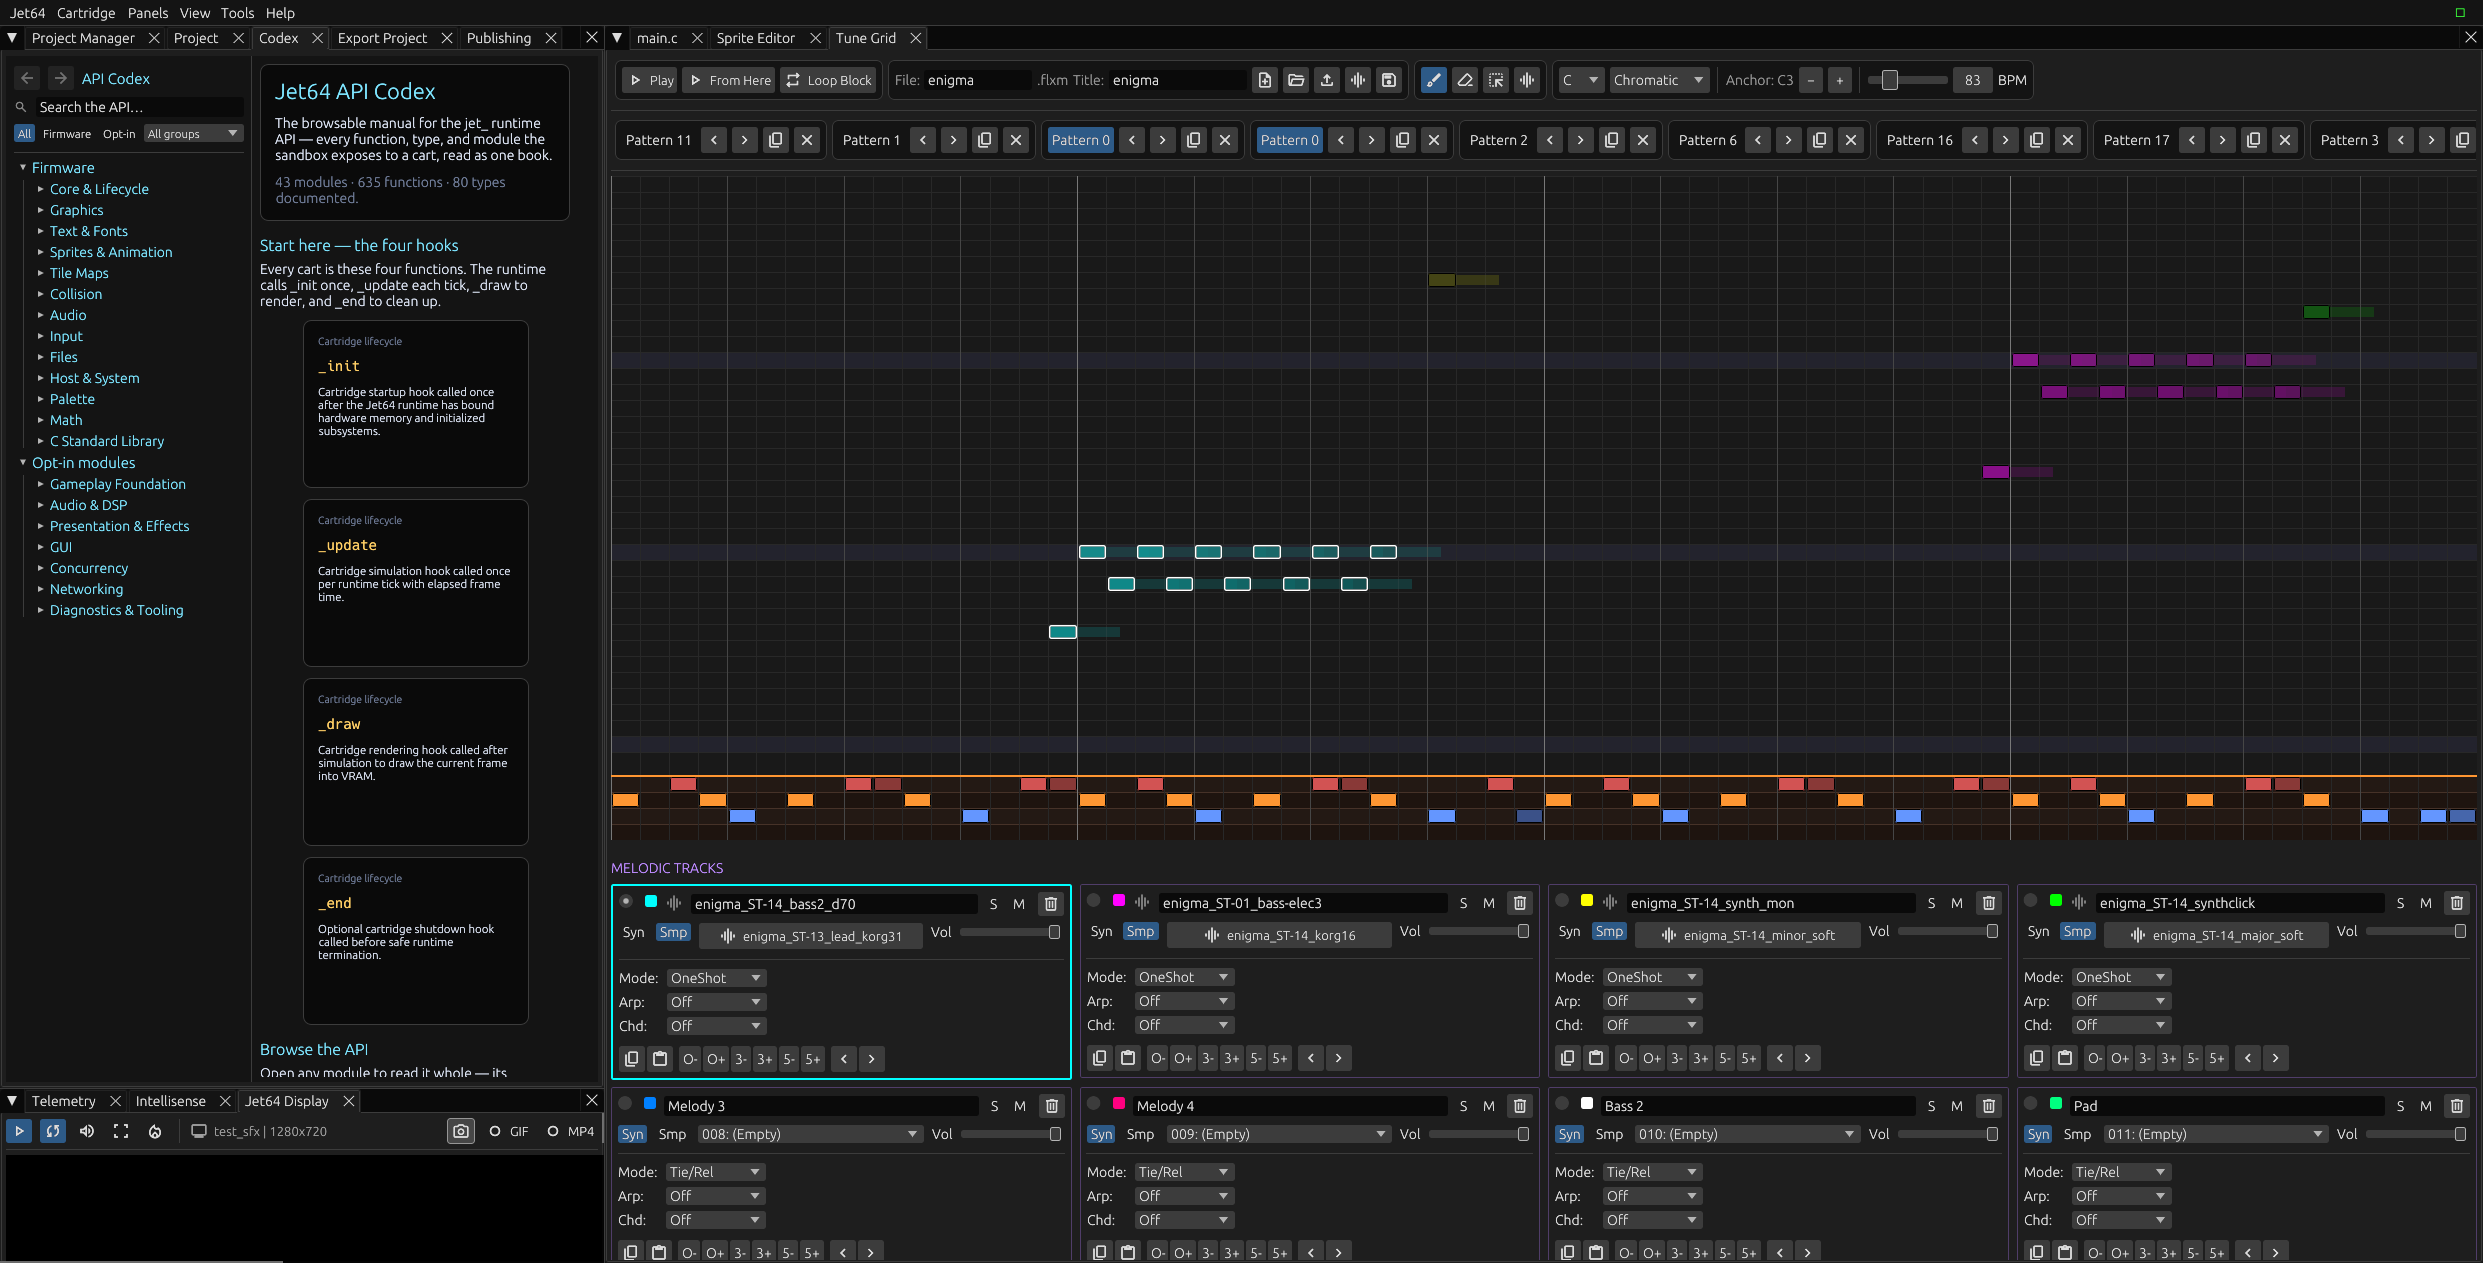Delete the Melody 4 track
Viewport: 2483px width, 1263px height.
click(x=1520, y=1106)
